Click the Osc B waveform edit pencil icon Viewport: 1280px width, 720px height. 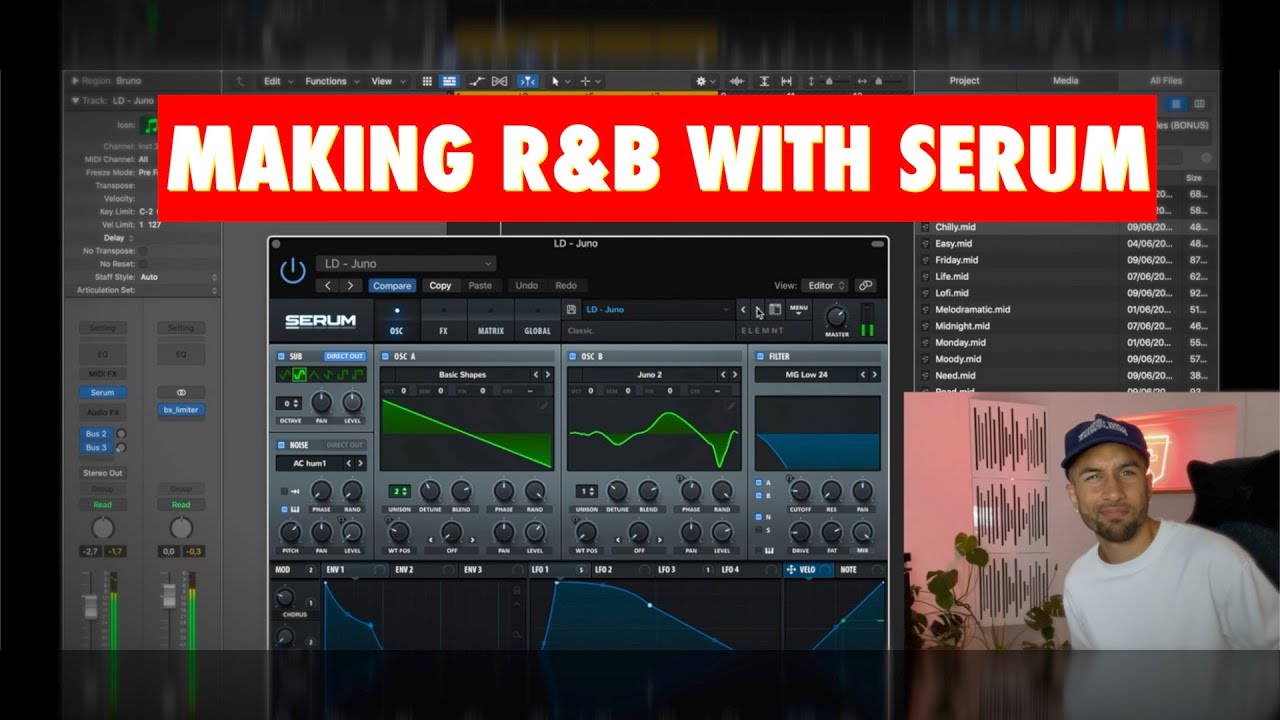point(731,406)
